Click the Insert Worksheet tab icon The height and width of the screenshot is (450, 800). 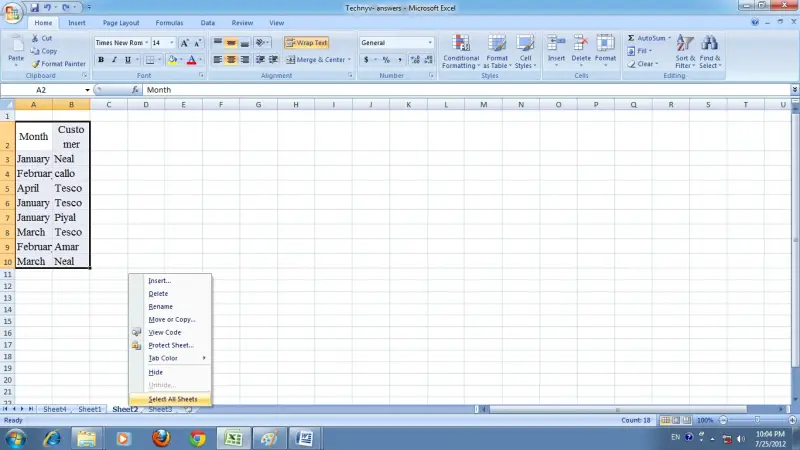pyautogui.click(x=188, y=409)
